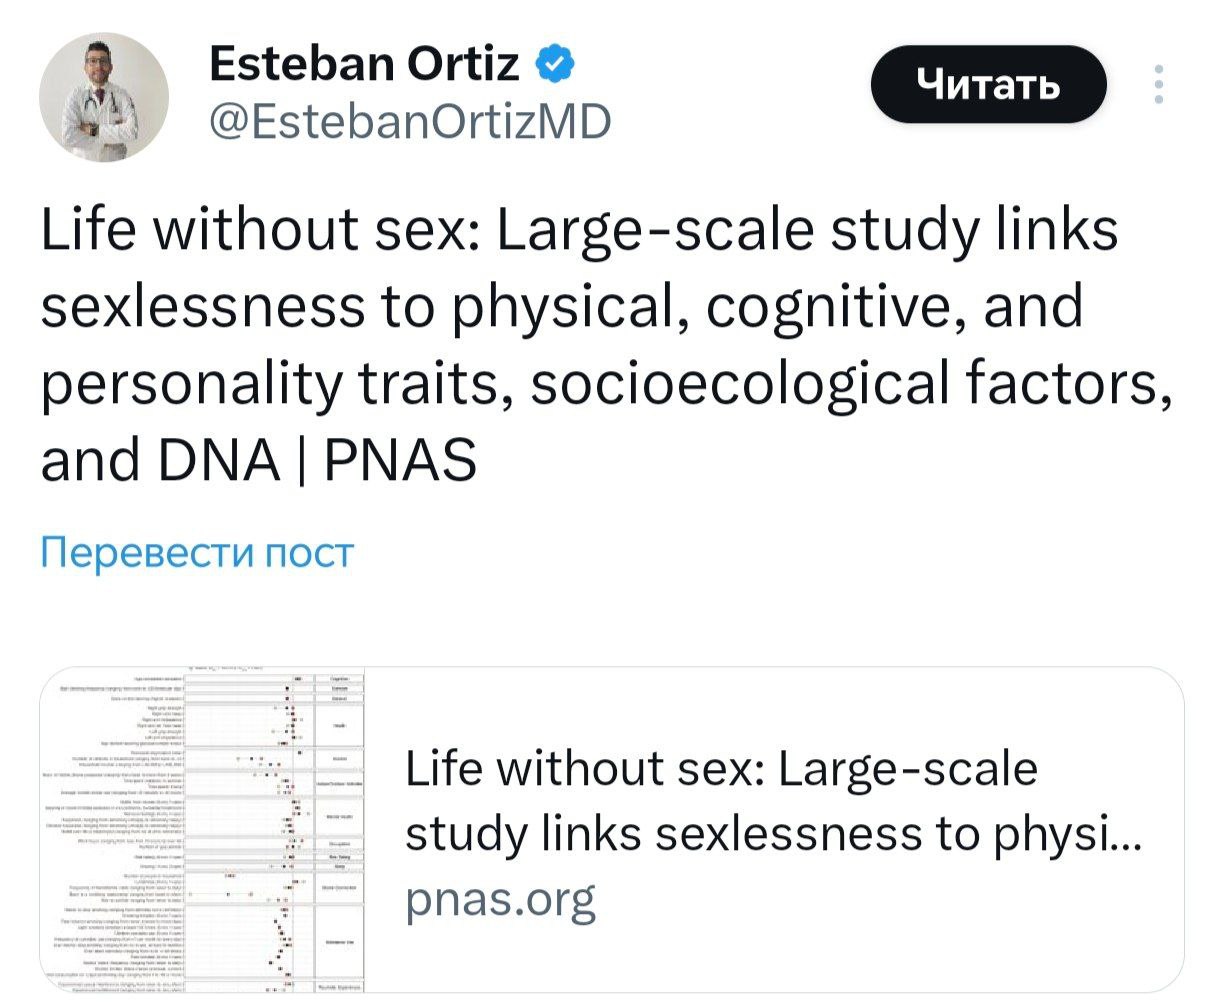Click the @EstebanOrtizMD handle
This screenshot has width=1224, height=1008.
[409, 123]
